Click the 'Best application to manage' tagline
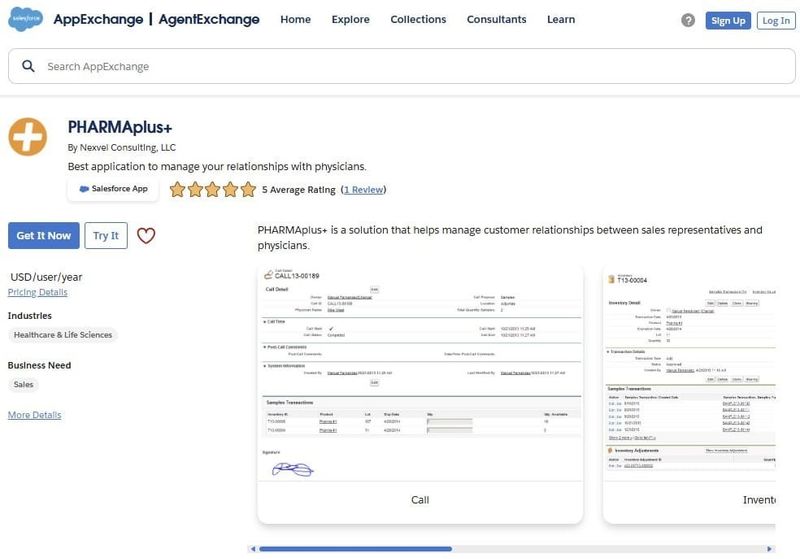The height and width of the screenshot is (559, 800). pyautogui.click(x=217, y=166)
